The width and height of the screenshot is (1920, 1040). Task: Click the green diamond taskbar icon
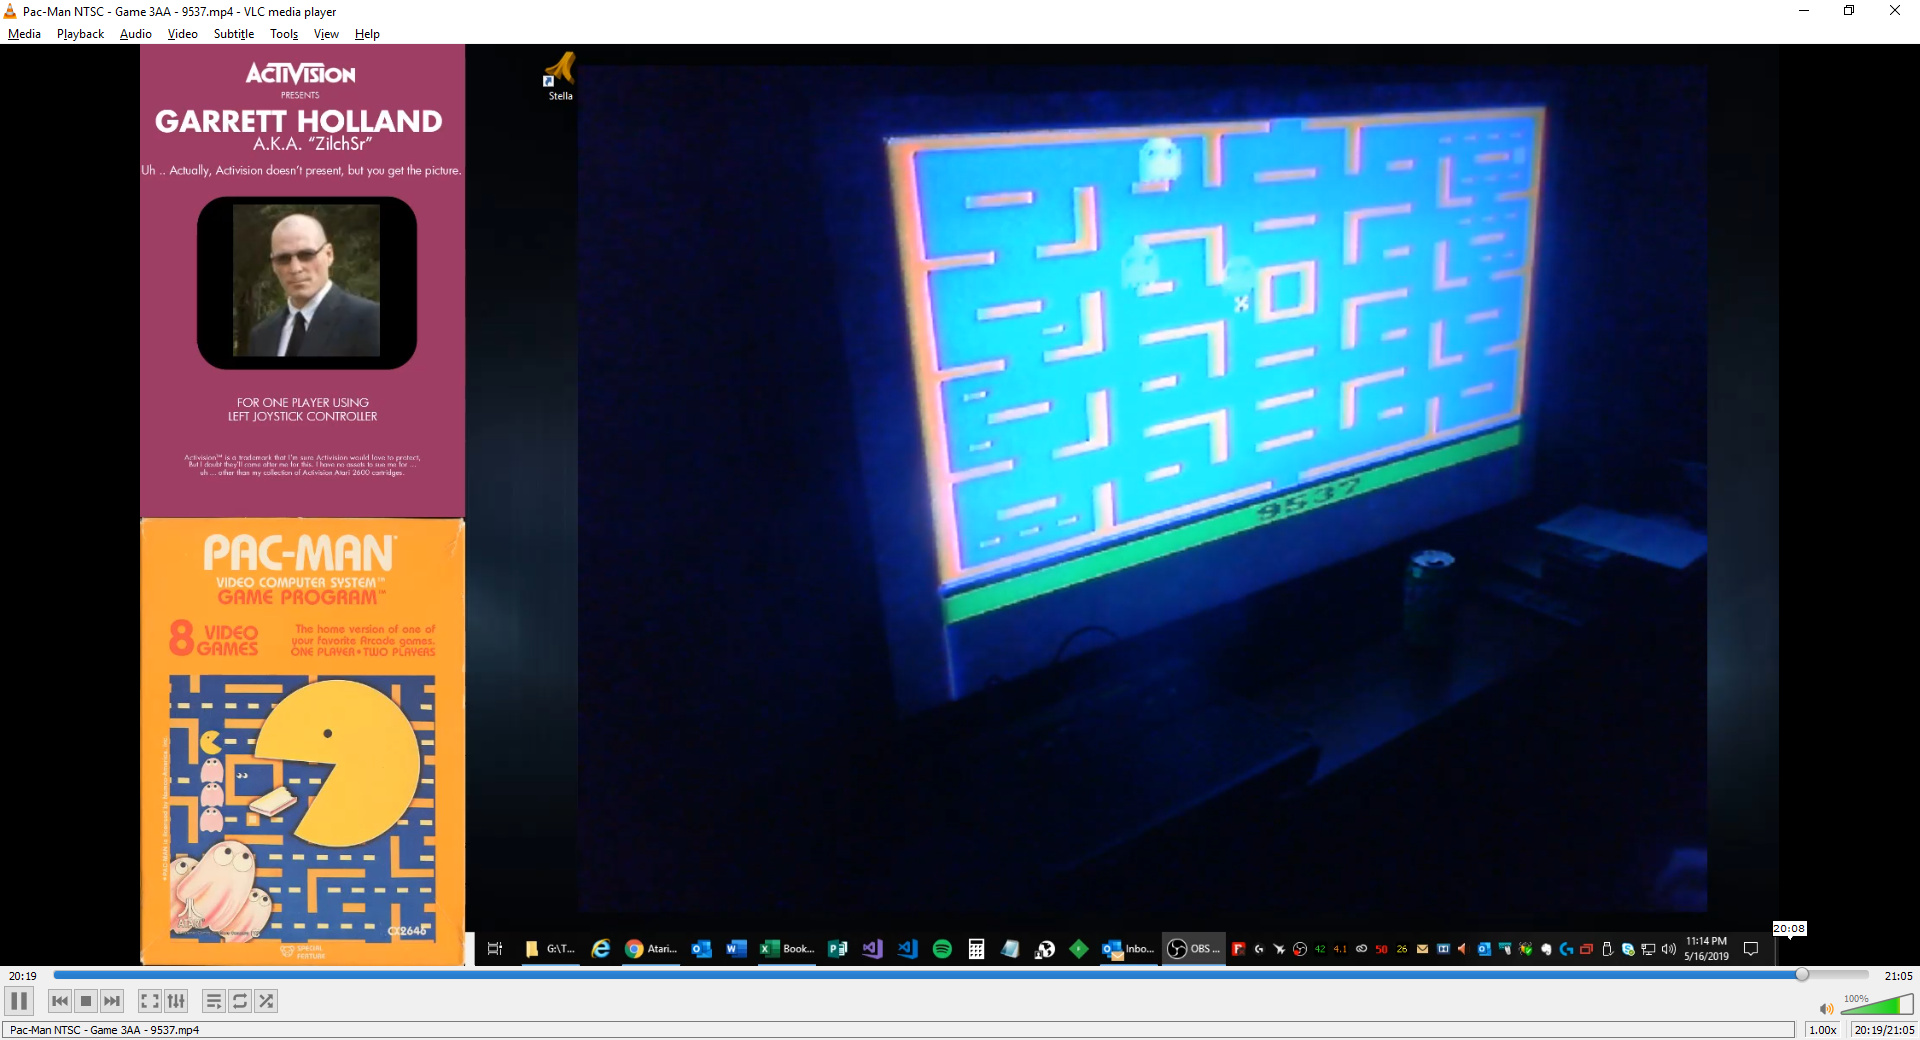click(1079, 949)
